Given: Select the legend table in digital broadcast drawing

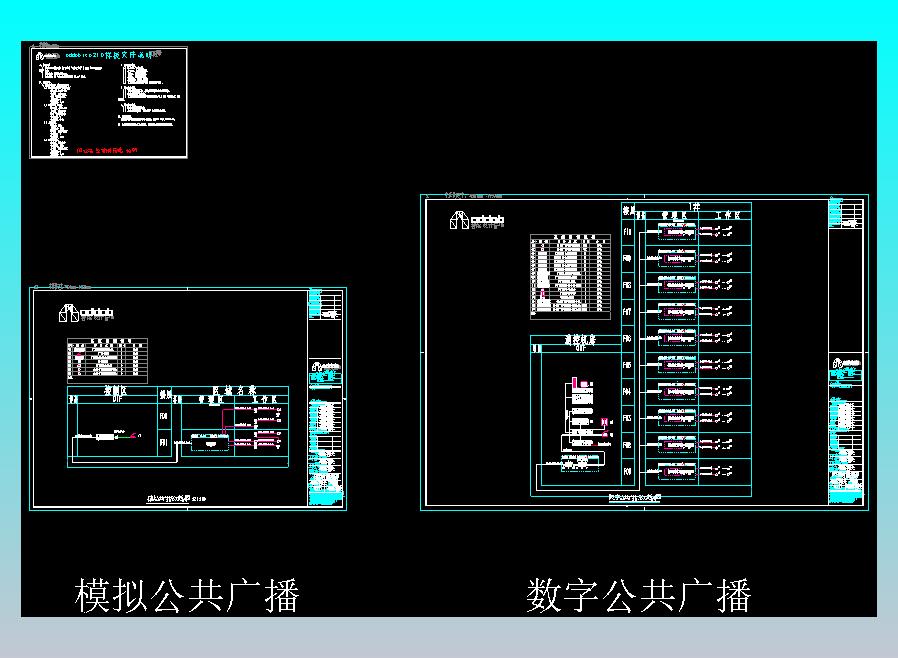Looking at the screenshot, I should pyautogui.click(x=570, y=275).
